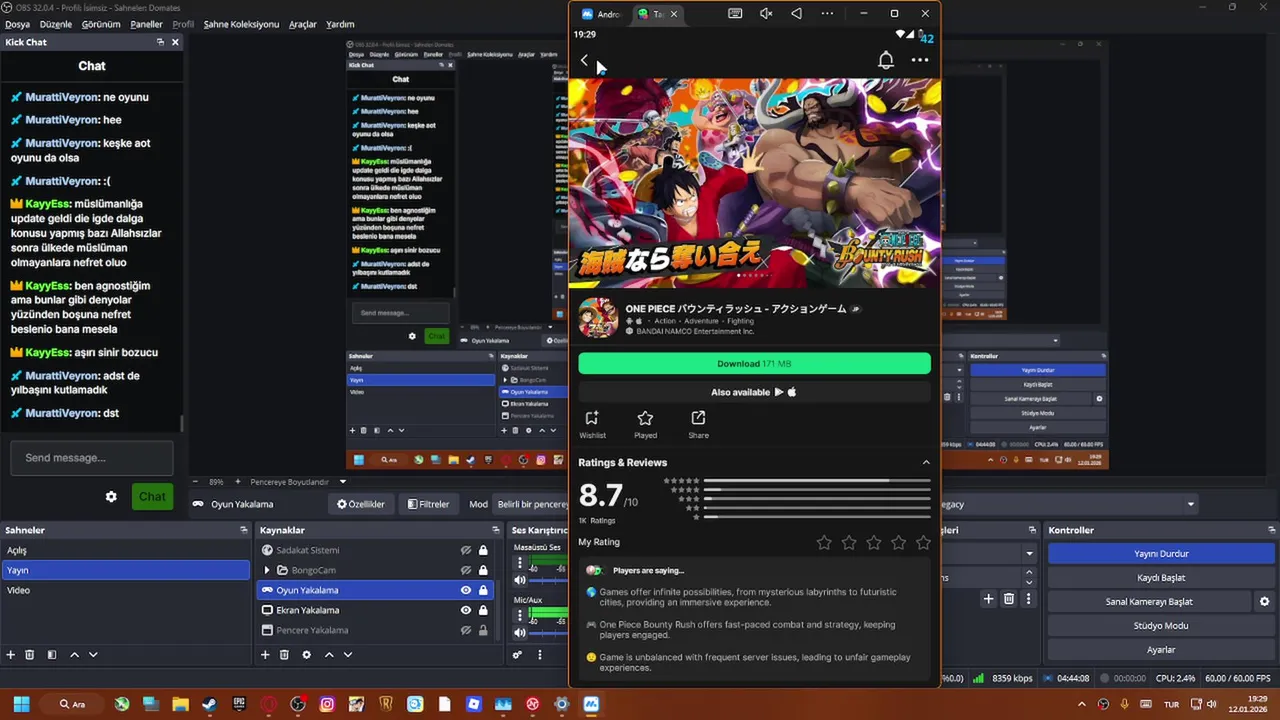Move scene up in Sahneler toolbar
The height and width of the screenshot is (720, 1280).
74,655
